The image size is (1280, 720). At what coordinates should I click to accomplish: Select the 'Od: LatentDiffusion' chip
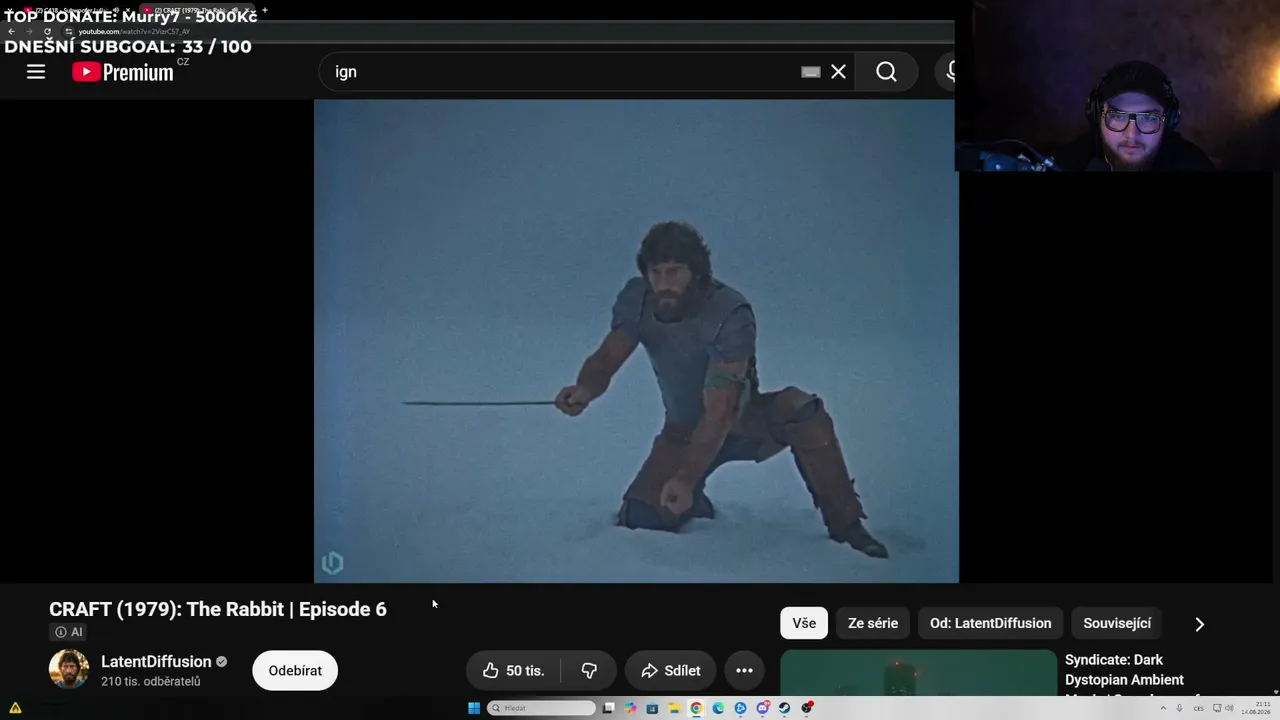click(x=990, y=623)
